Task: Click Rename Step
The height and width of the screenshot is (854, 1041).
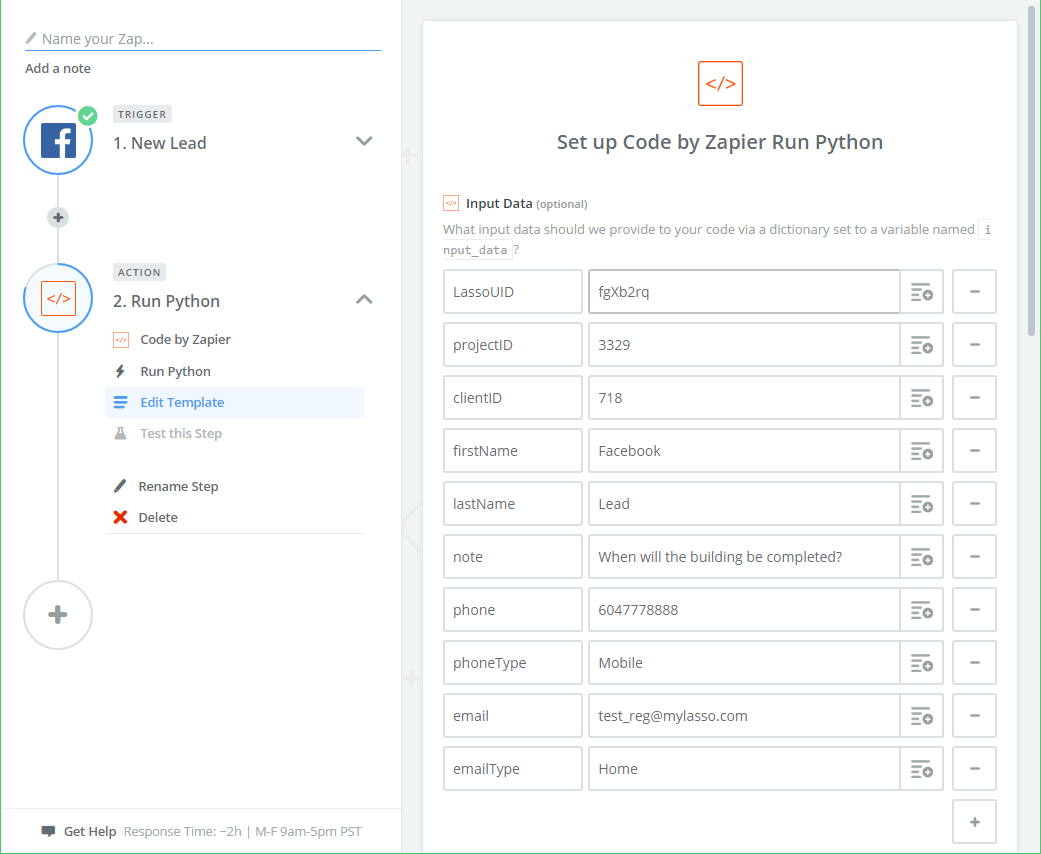Action: click(x=178, y=486)
